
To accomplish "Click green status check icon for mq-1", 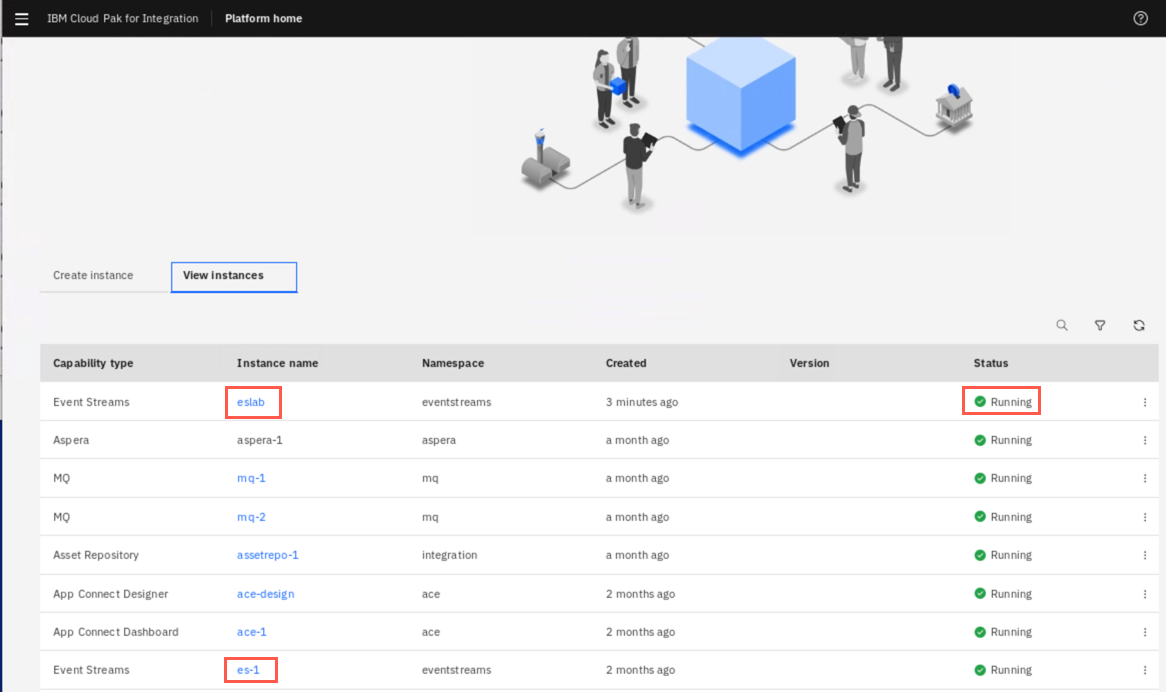I will click(980, 478).
